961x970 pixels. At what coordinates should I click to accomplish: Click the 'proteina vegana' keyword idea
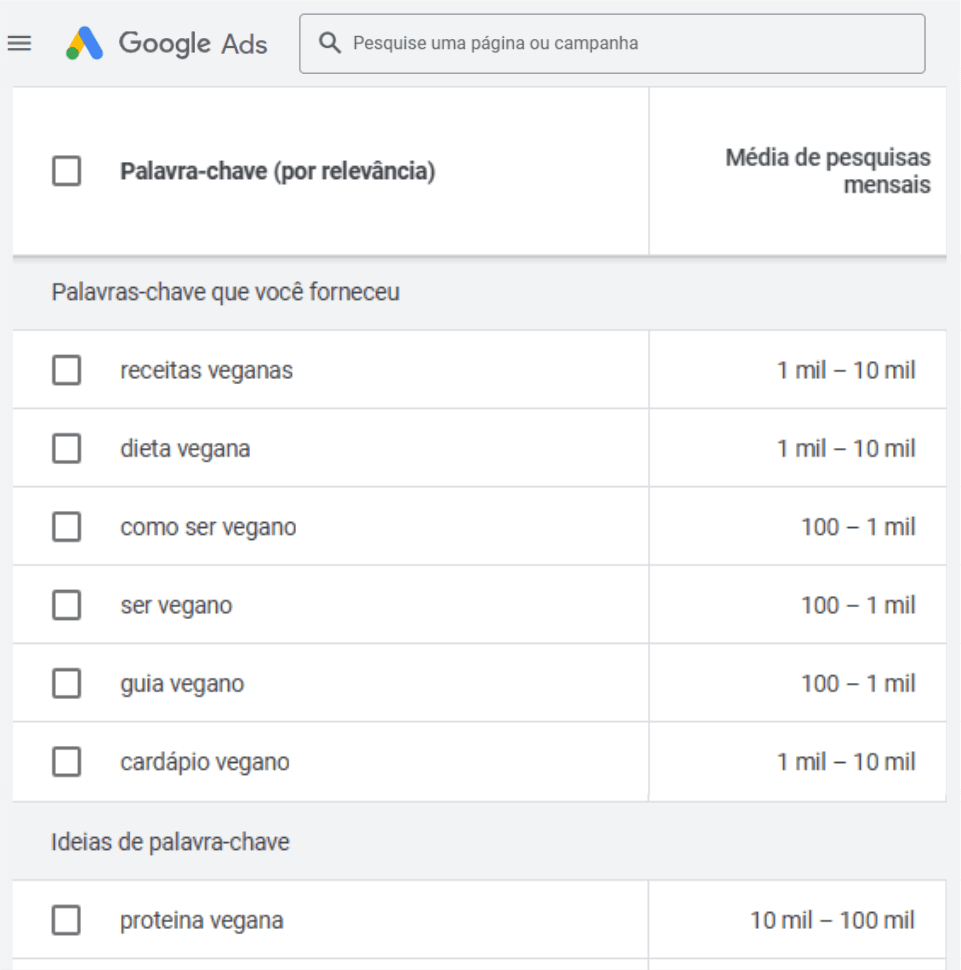[201, 920]
